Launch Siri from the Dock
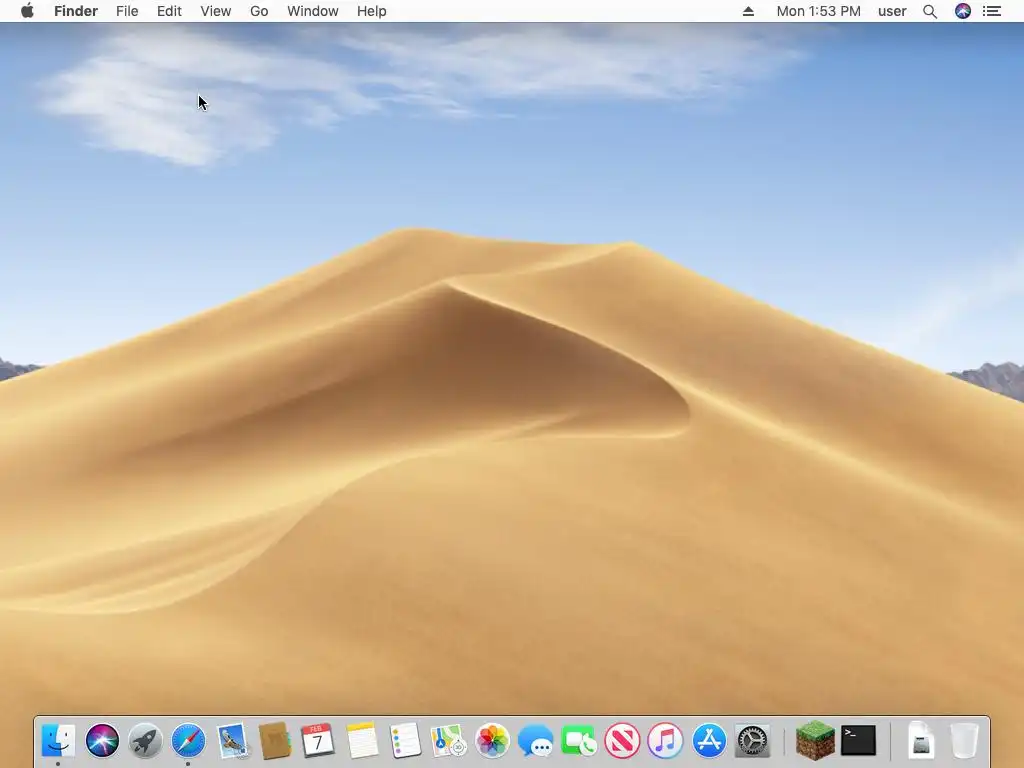This screenshot has width=1024, height=768. click(x=102, y=741)
